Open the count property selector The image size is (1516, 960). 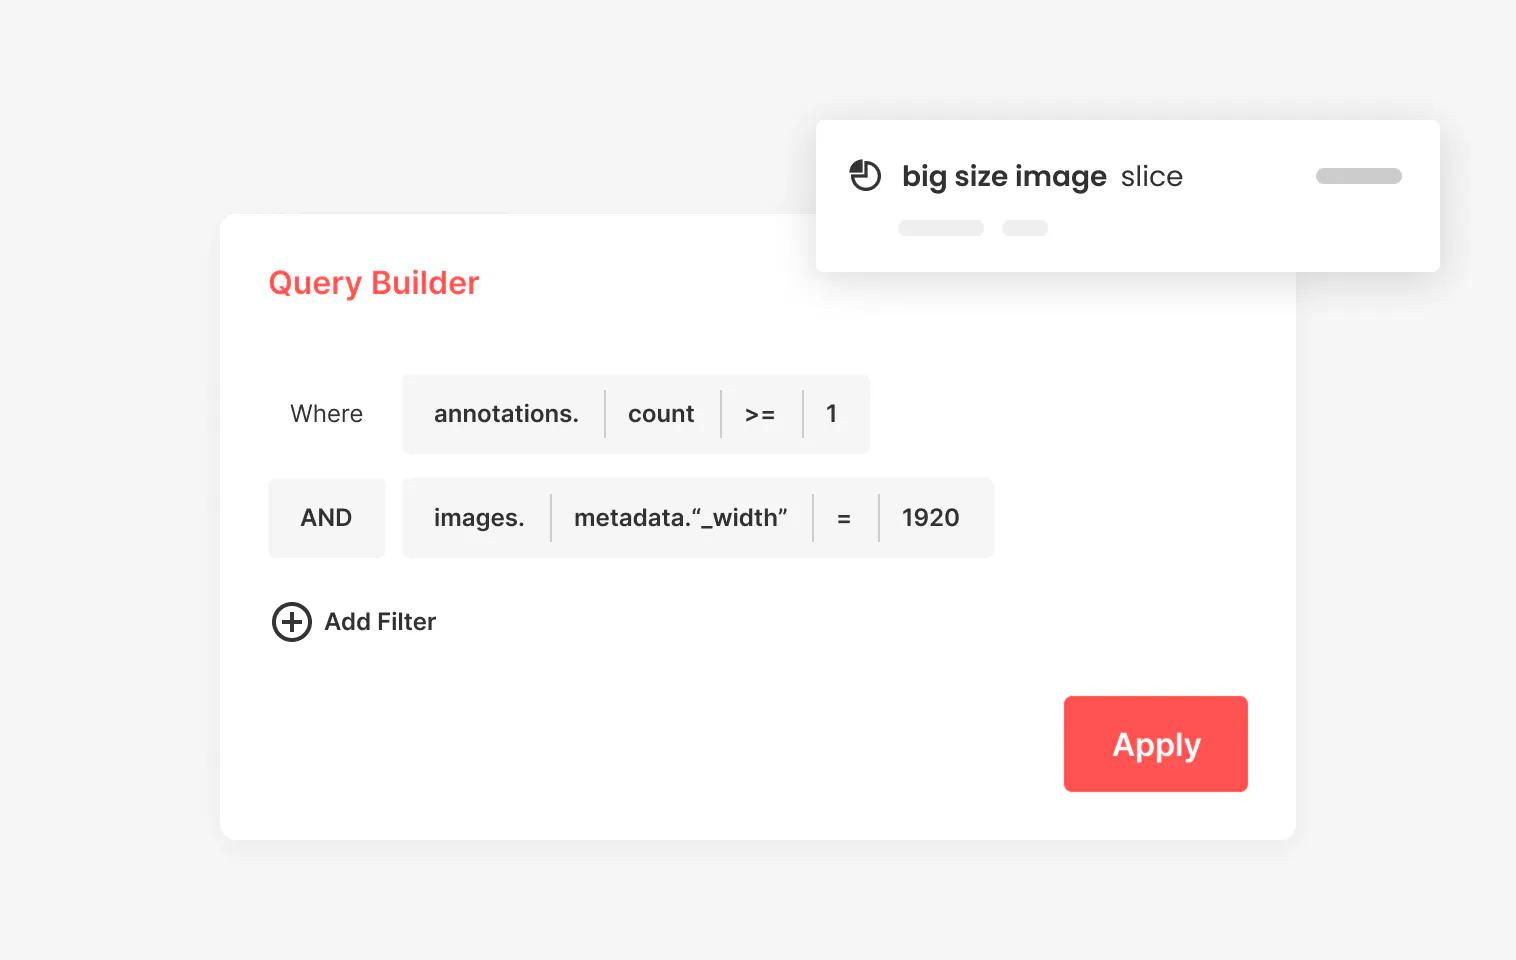tap(661, 414)
